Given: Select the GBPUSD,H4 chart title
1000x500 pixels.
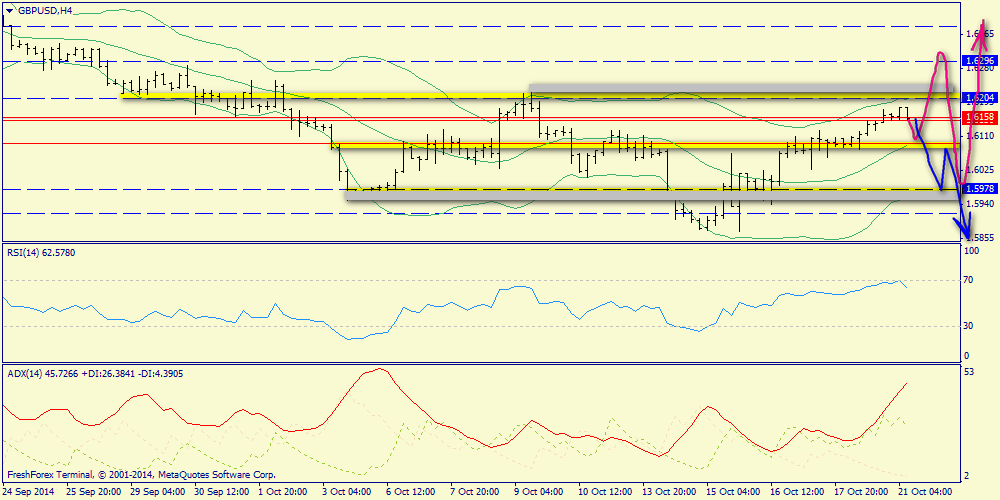Looking at the screenshot, I should 44,10.
